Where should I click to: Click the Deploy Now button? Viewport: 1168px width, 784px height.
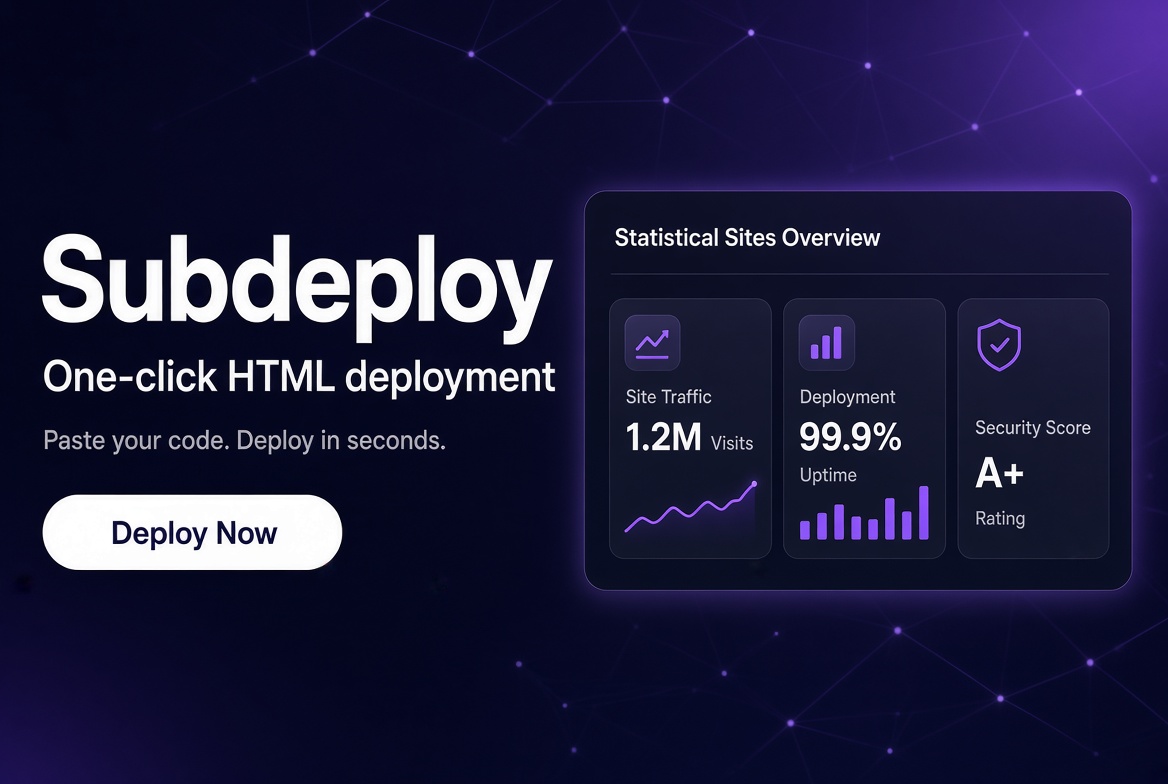[x=192, y=532]
